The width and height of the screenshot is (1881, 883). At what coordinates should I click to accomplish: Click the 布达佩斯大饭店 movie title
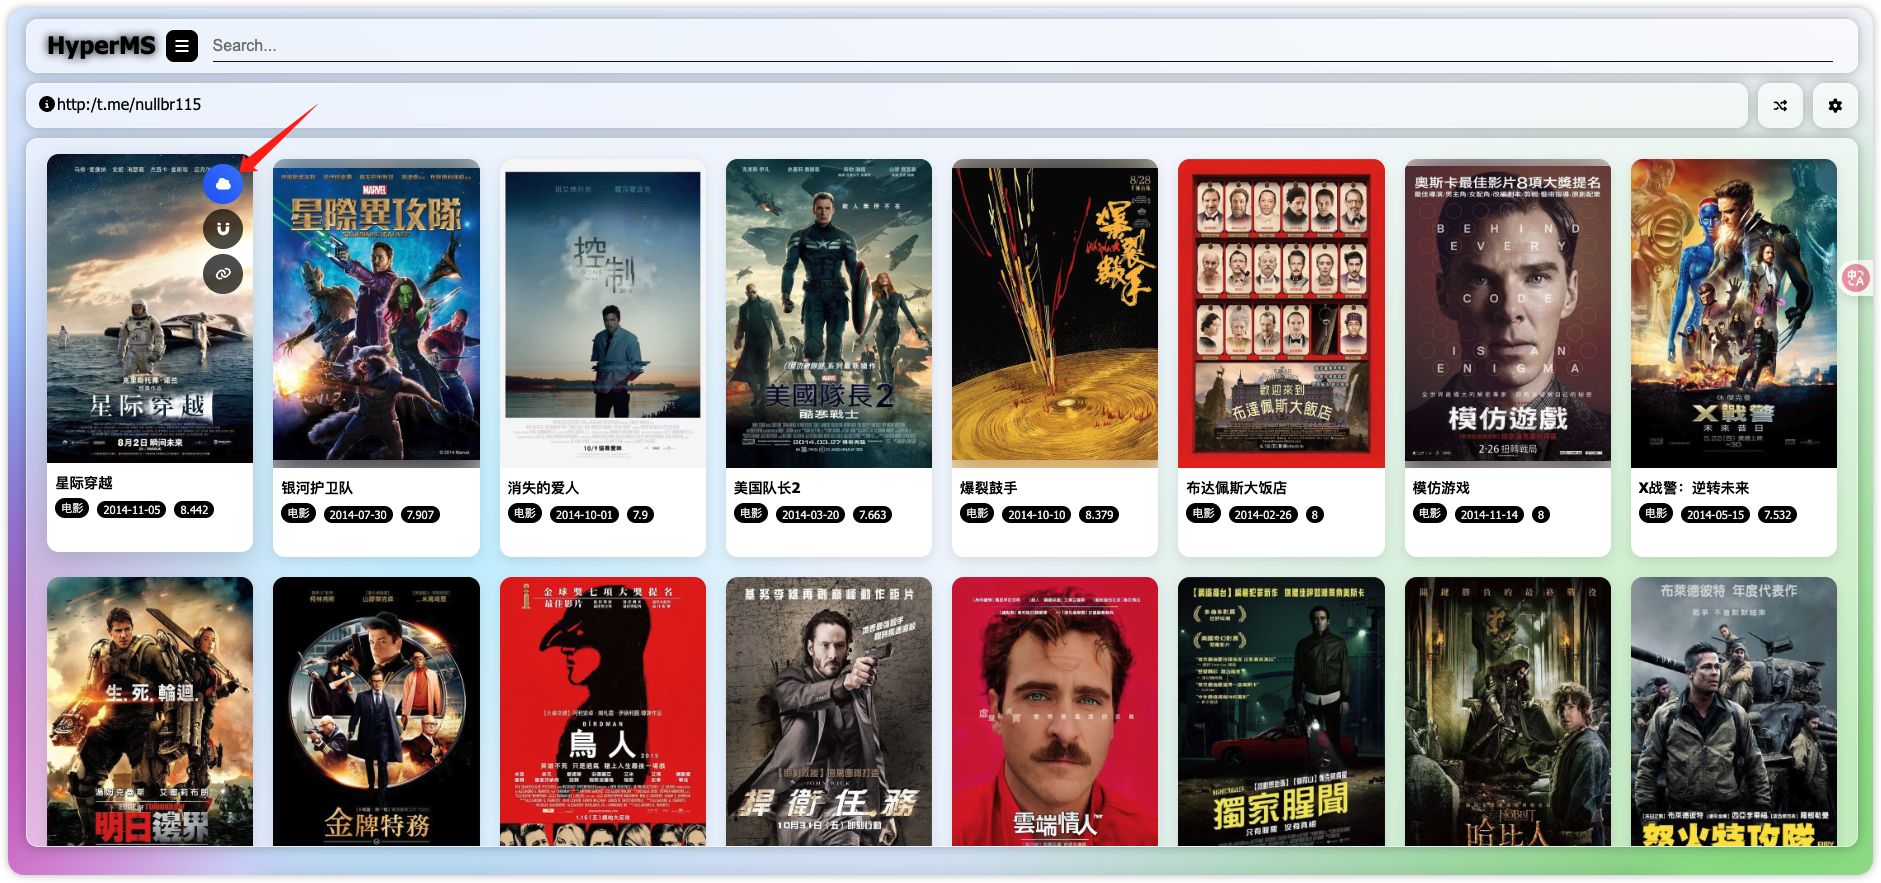pos(1236,488)
